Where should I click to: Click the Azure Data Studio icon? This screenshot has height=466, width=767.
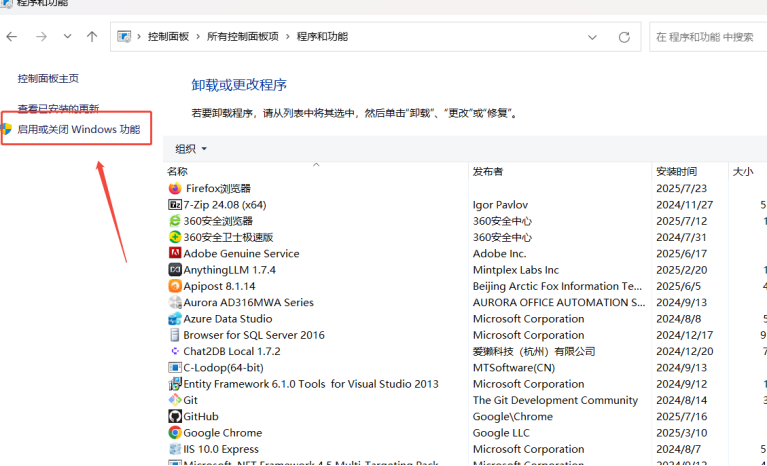(x=175, y=319)
